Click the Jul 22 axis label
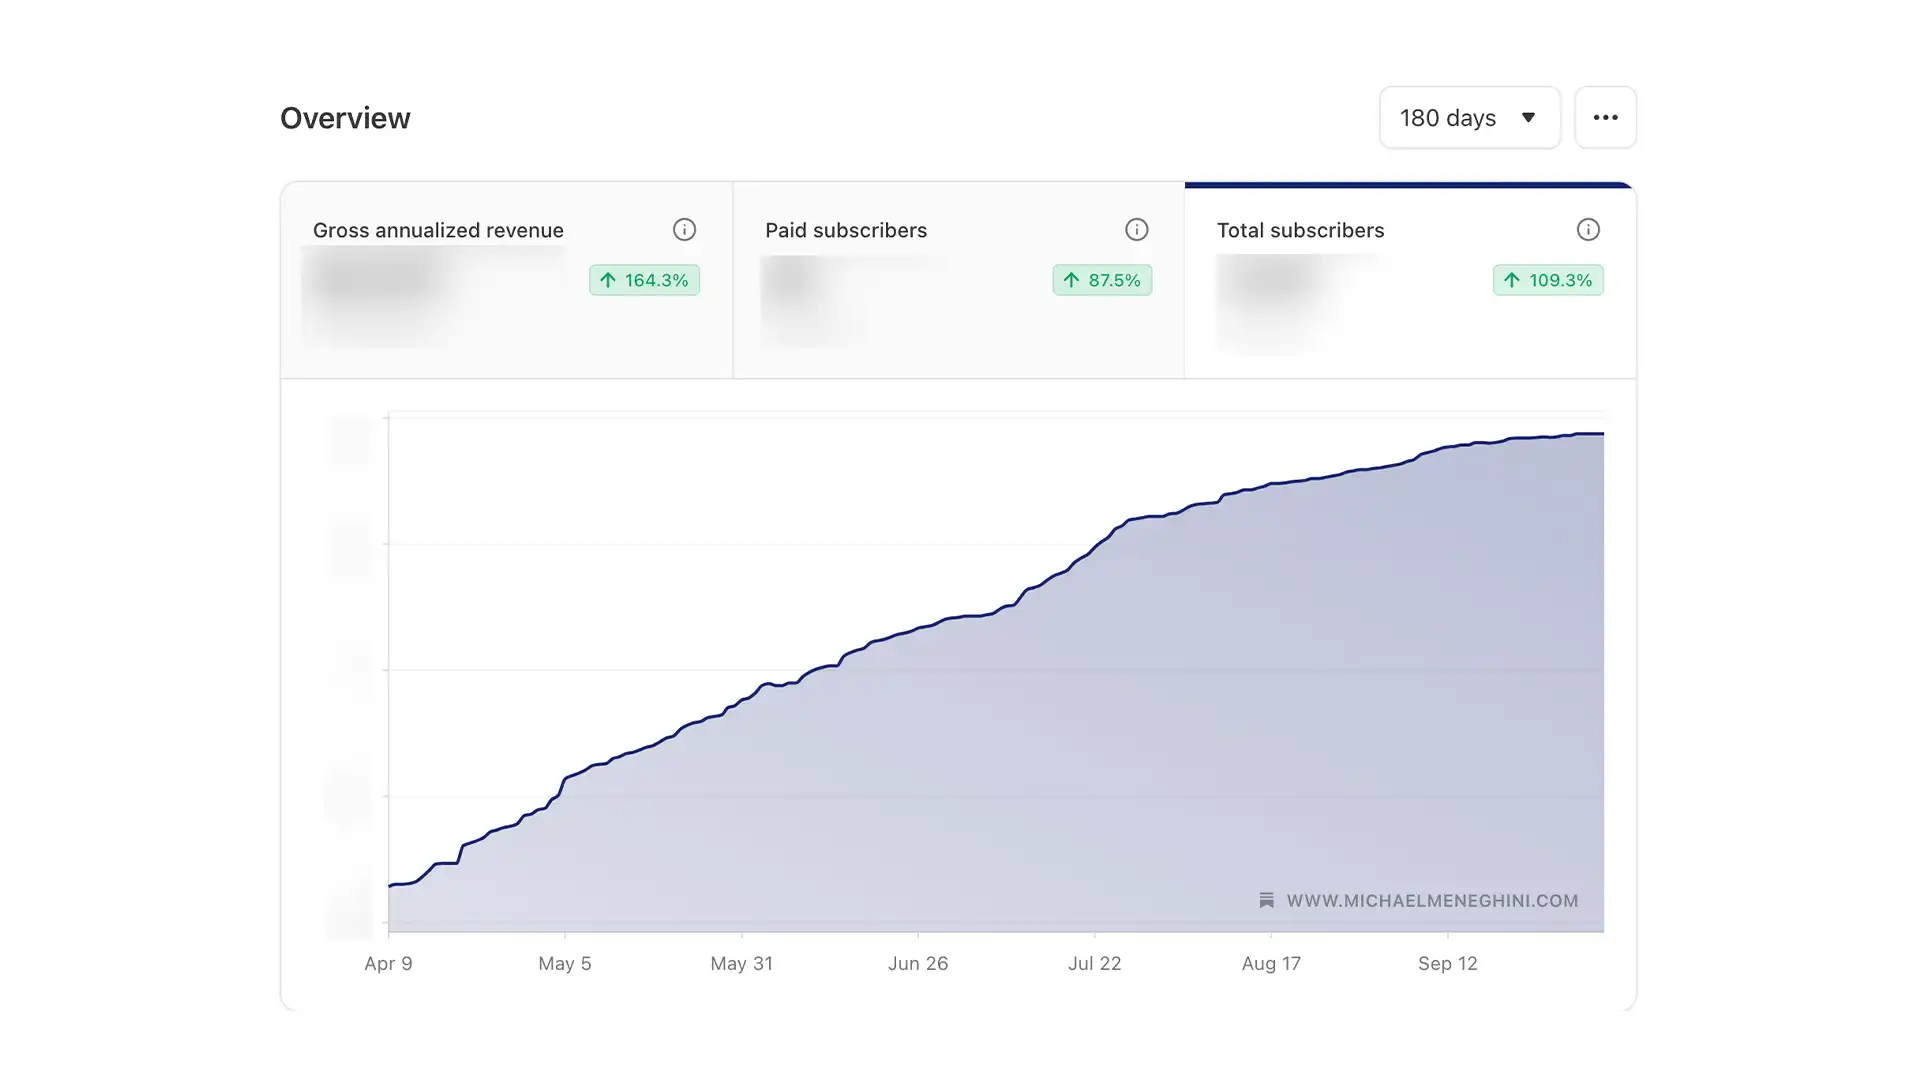 point(1094,964)
